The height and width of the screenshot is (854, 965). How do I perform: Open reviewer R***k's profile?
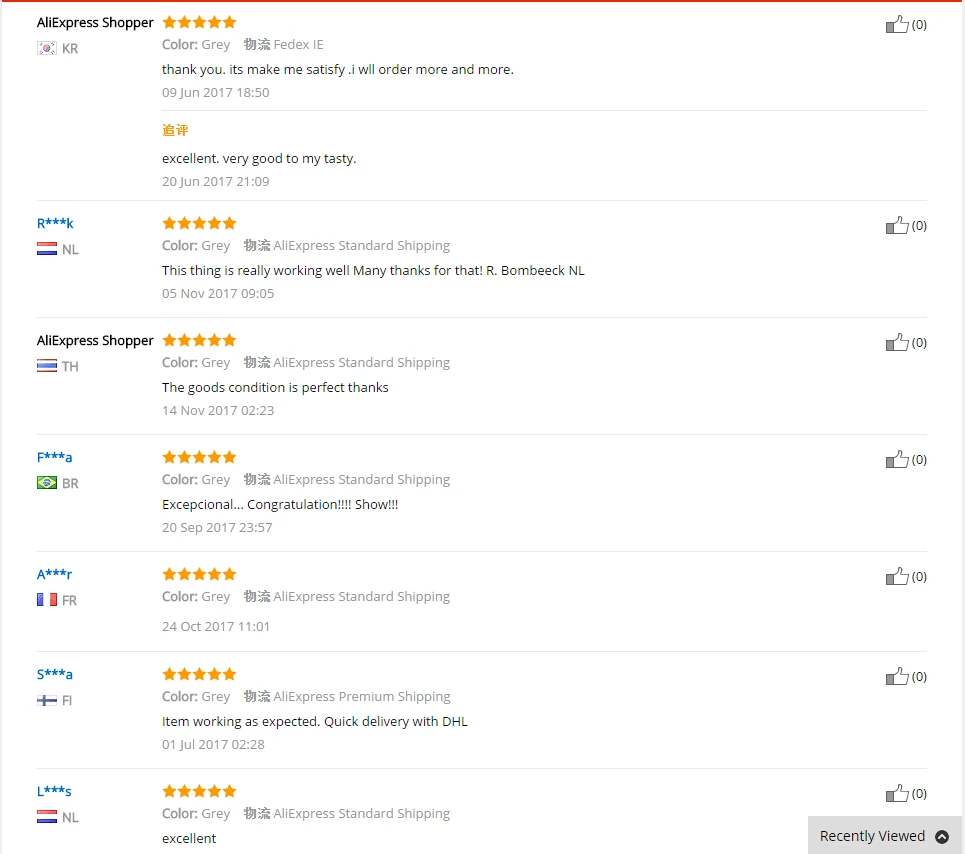coord(55,223)
